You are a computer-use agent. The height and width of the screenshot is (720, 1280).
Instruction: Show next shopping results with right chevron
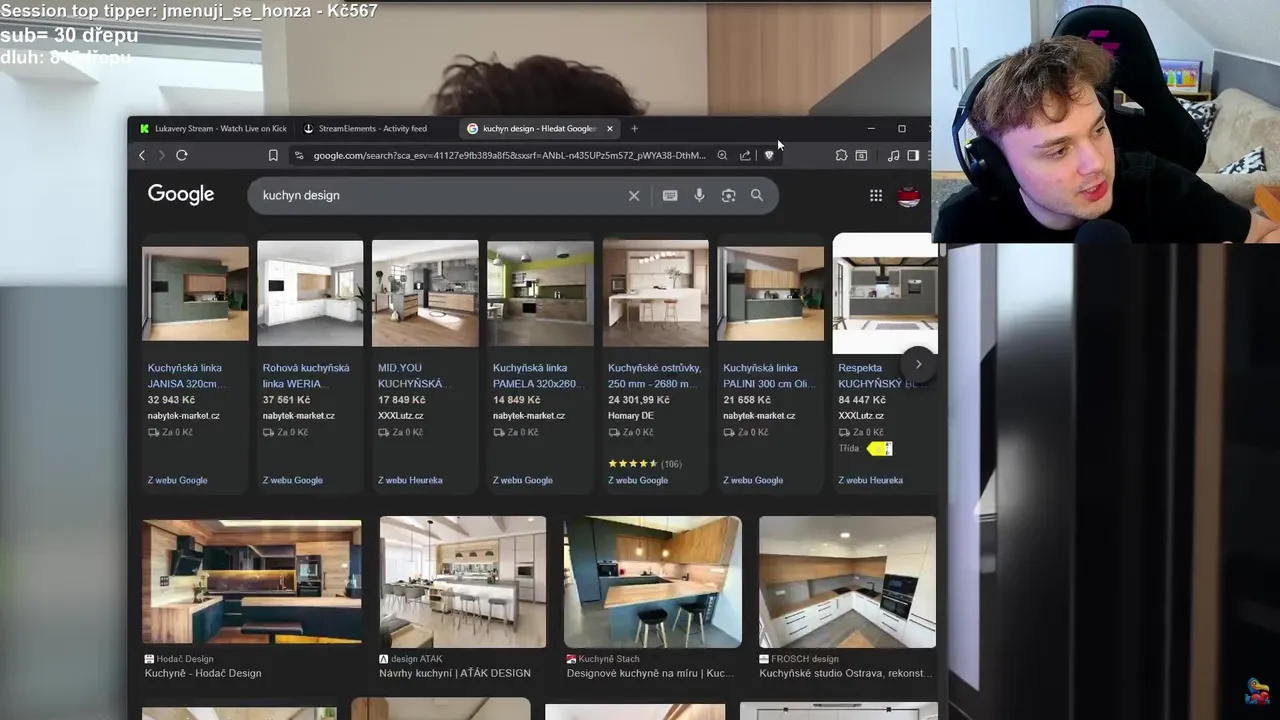coord(918,364)
